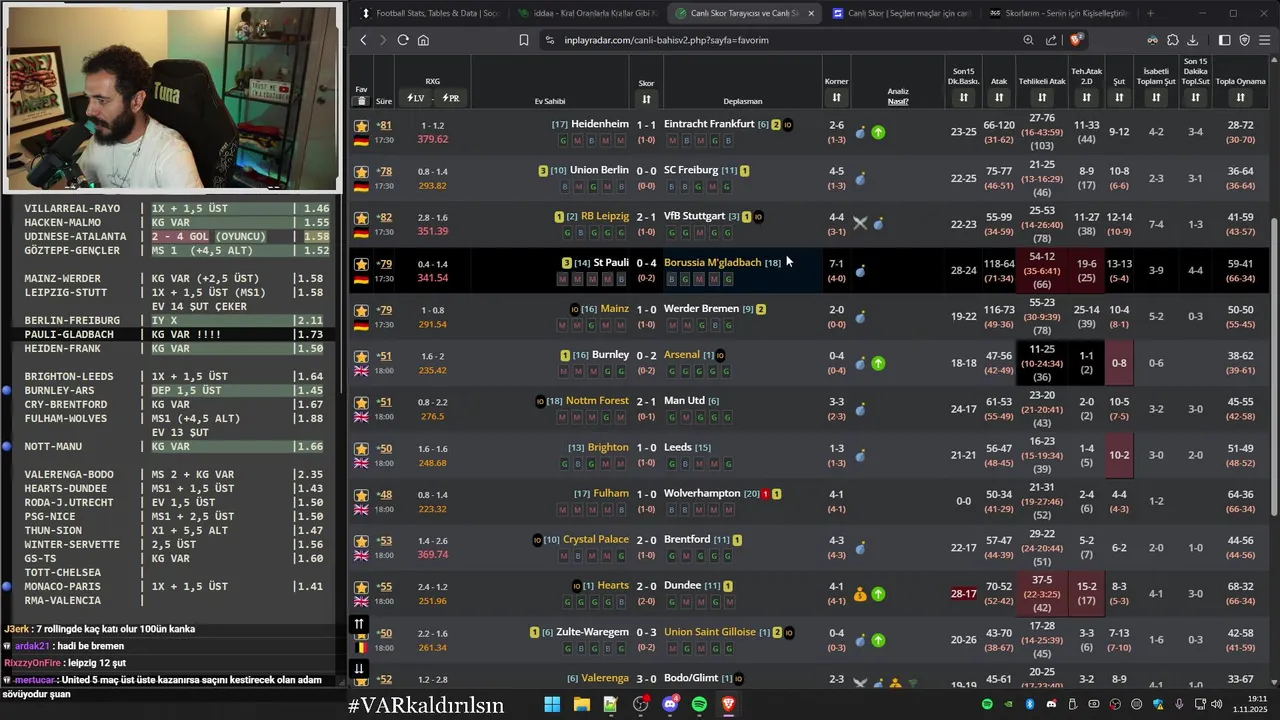1280x720 pixels.
Task: Sort the table by the Korner column
Action: click(x=836, y=98)
